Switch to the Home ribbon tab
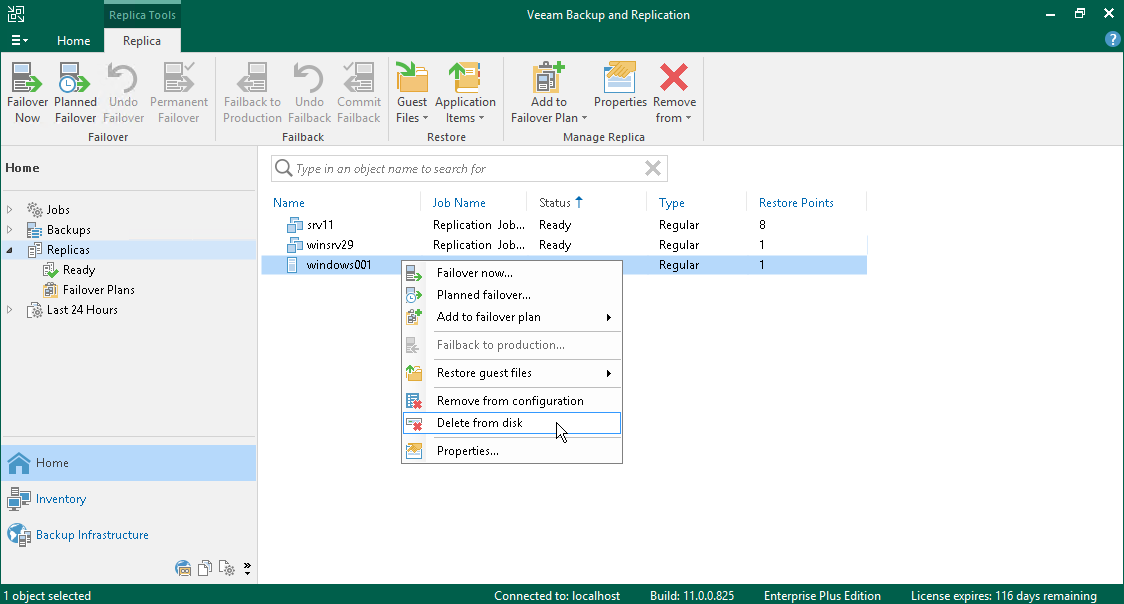 coord(74,41)
